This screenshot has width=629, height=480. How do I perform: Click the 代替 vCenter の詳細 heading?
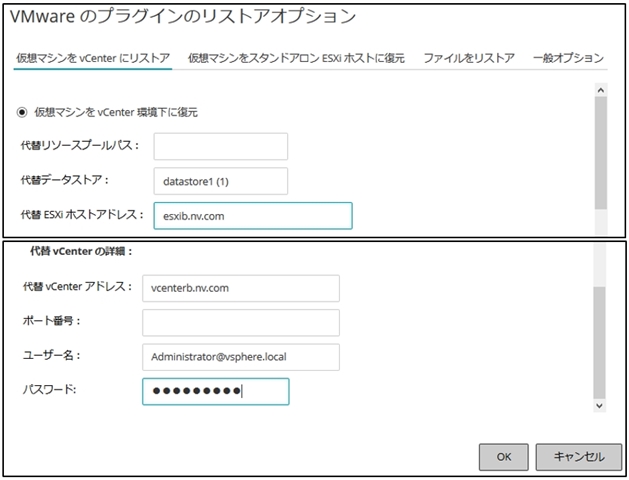(x=81, y=251)
